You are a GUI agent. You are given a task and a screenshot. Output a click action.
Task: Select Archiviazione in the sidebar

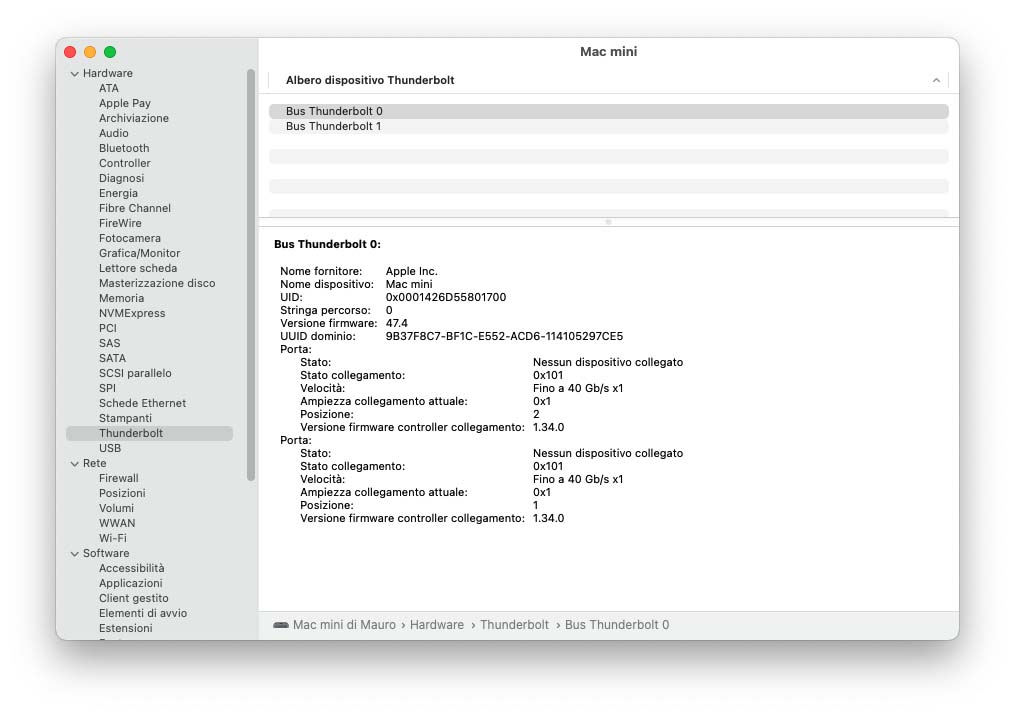click(x=134, y=118)
